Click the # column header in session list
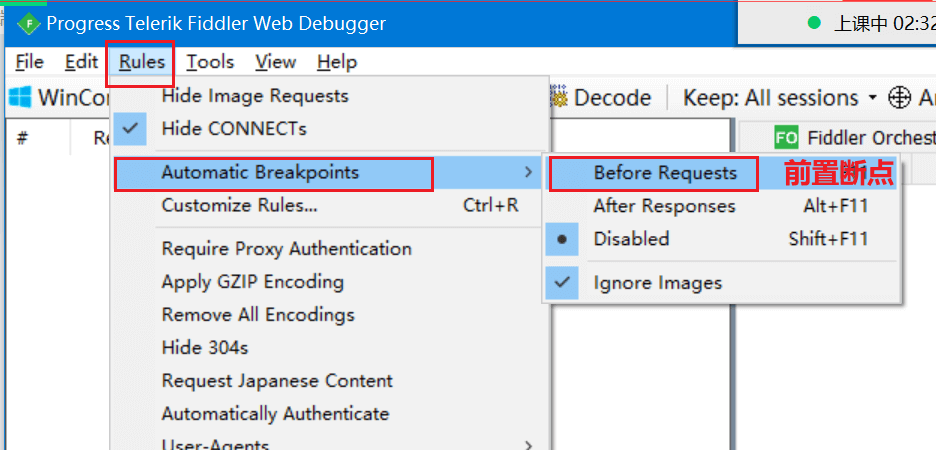Viewport: 936px width, 450px height. pyautogui.click(x=23, y=138)
